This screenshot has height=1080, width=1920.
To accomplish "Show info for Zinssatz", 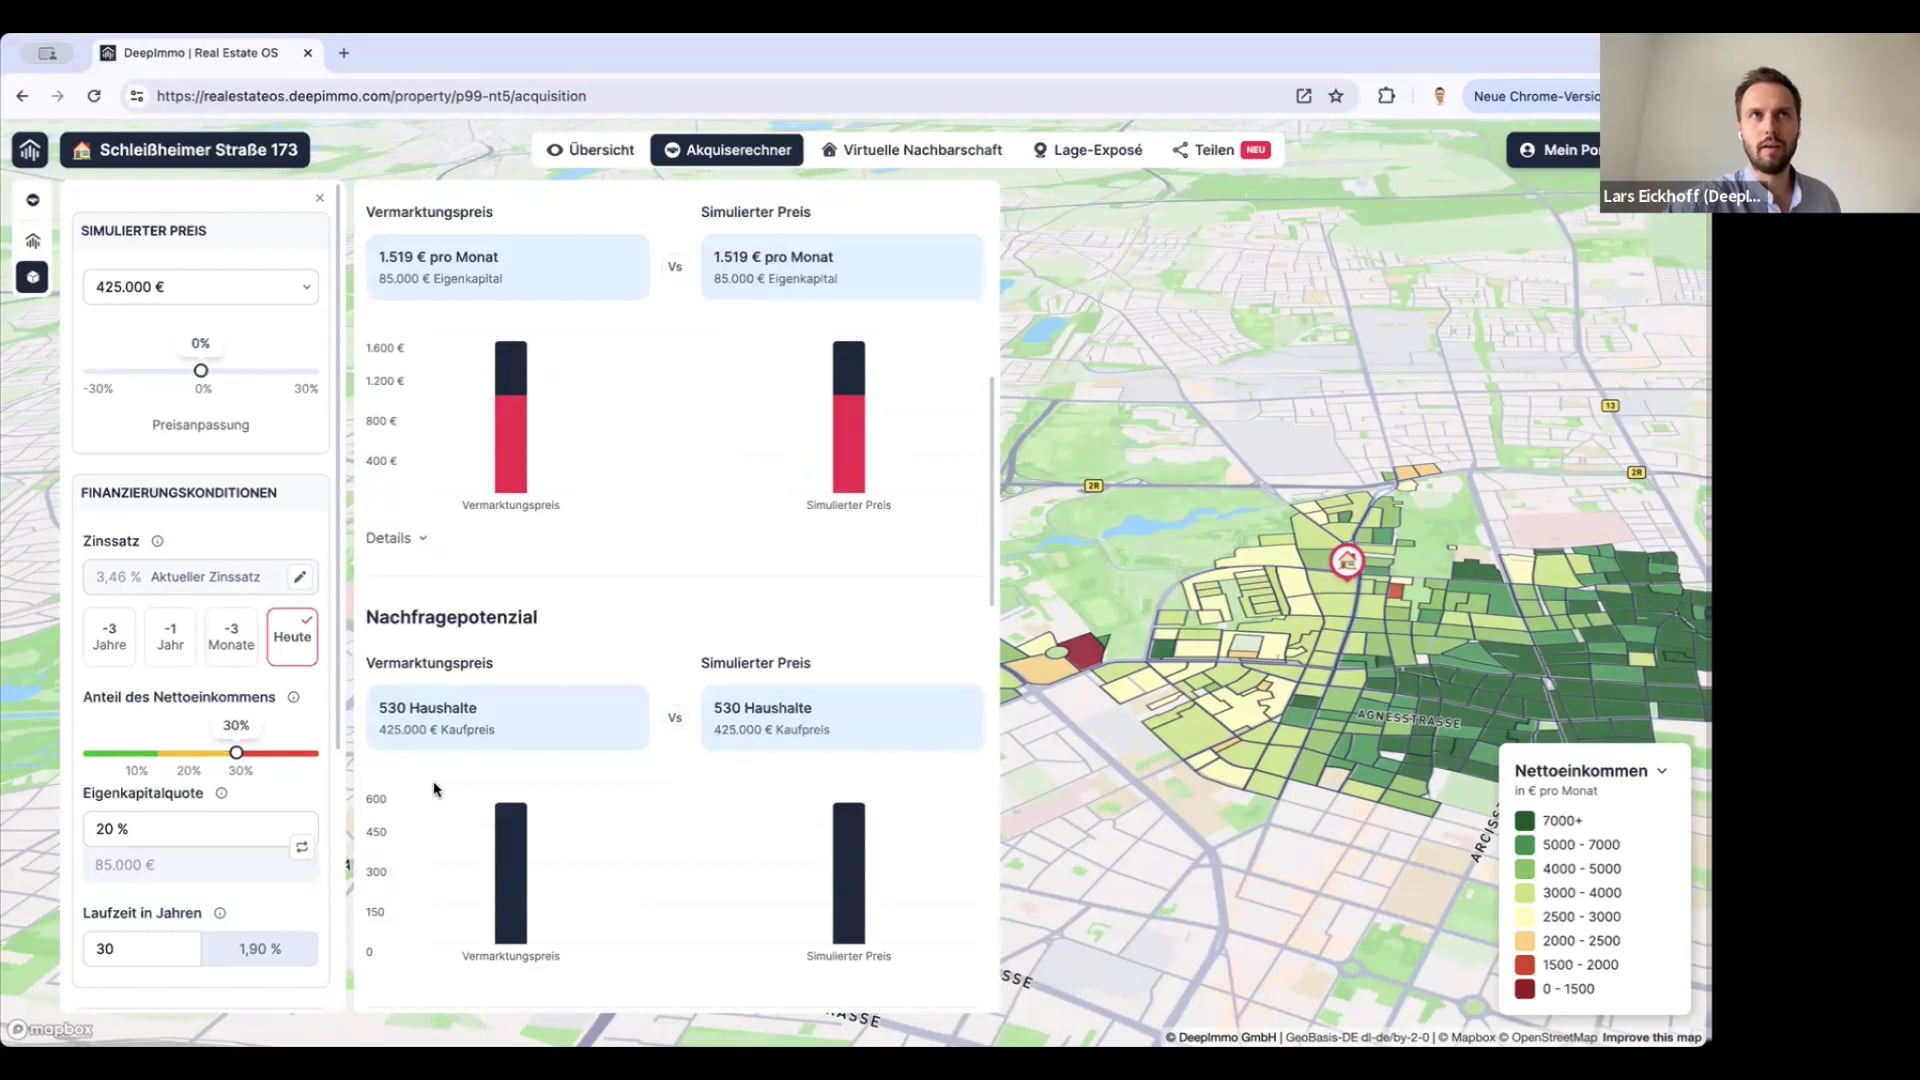I will pos(157,541).
